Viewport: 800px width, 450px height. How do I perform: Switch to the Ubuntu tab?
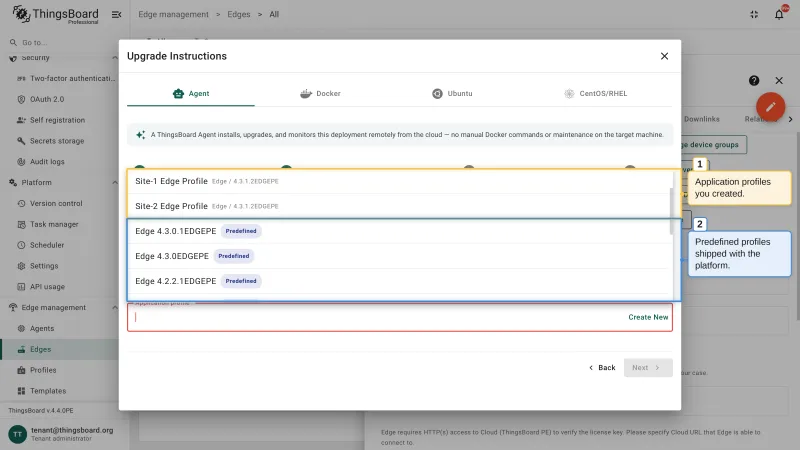click(452, 93)
